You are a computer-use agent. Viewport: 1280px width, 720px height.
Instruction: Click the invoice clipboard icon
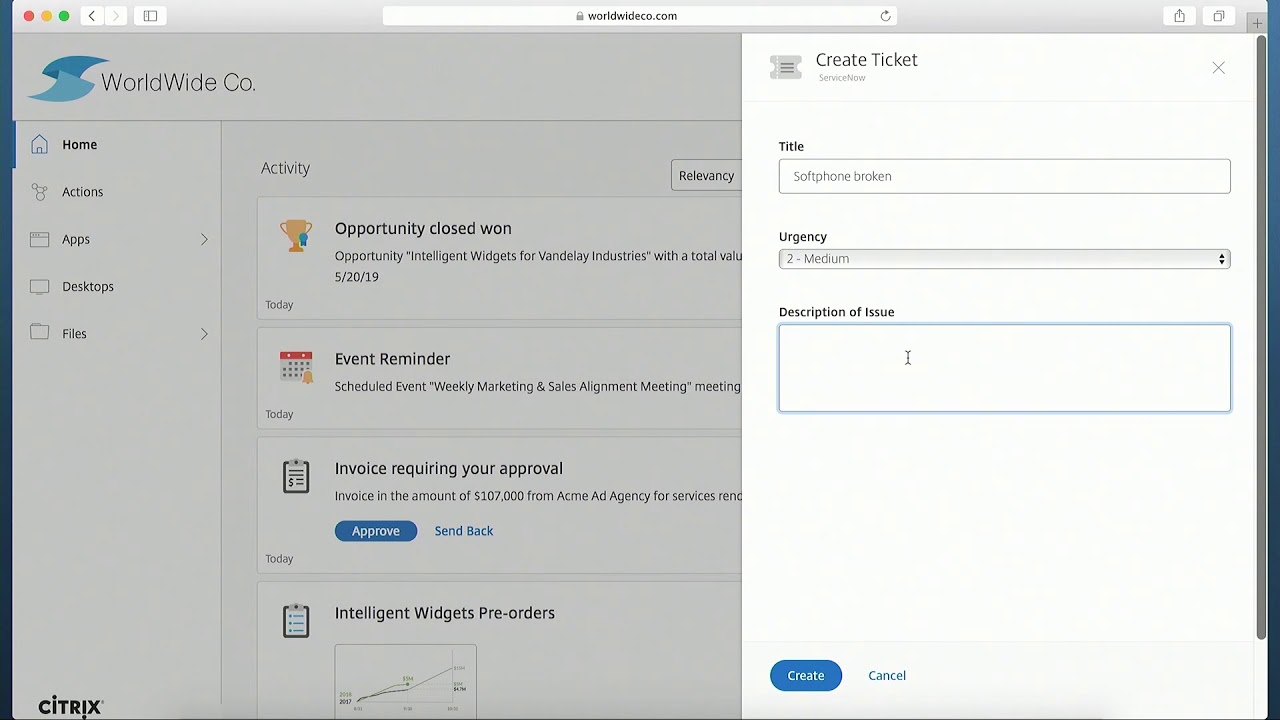296,477
